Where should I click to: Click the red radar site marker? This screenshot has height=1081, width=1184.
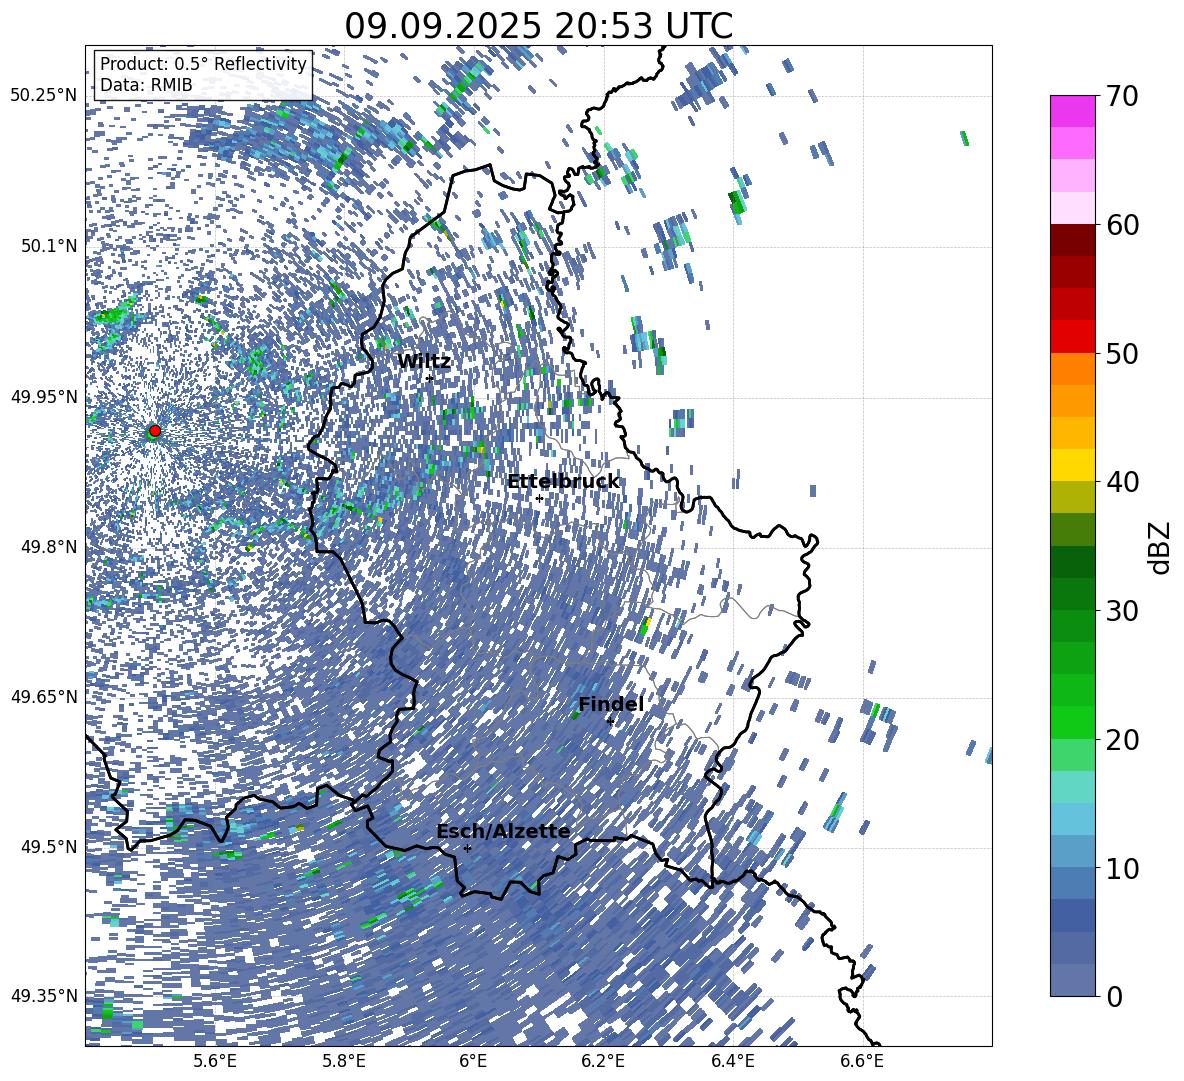155,431
